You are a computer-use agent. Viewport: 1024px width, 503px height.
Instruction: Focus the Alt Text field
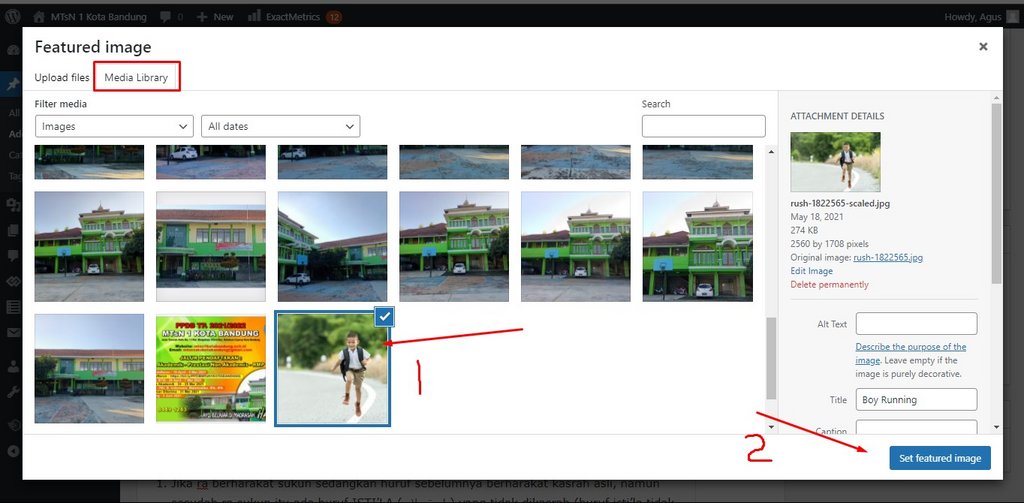click(x=916, y=323)
